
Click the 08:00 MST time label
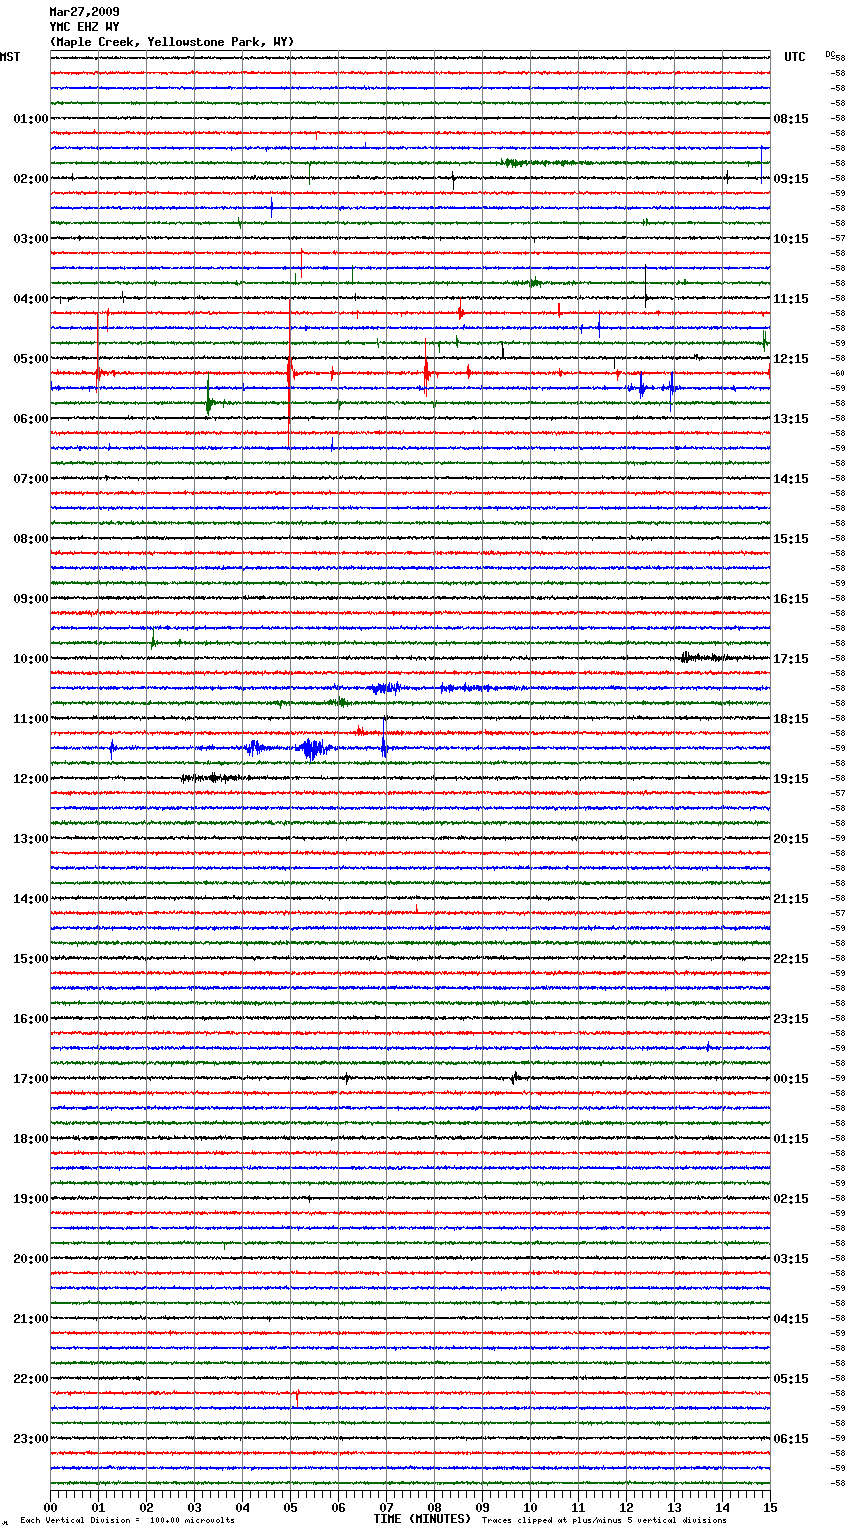pos(31,539)
